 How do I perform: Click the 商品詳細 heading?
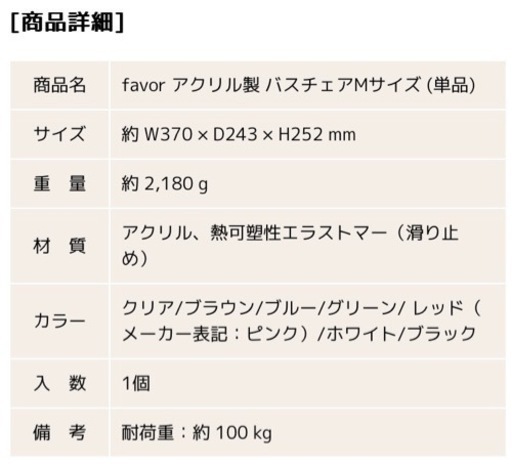coord(68,22)
